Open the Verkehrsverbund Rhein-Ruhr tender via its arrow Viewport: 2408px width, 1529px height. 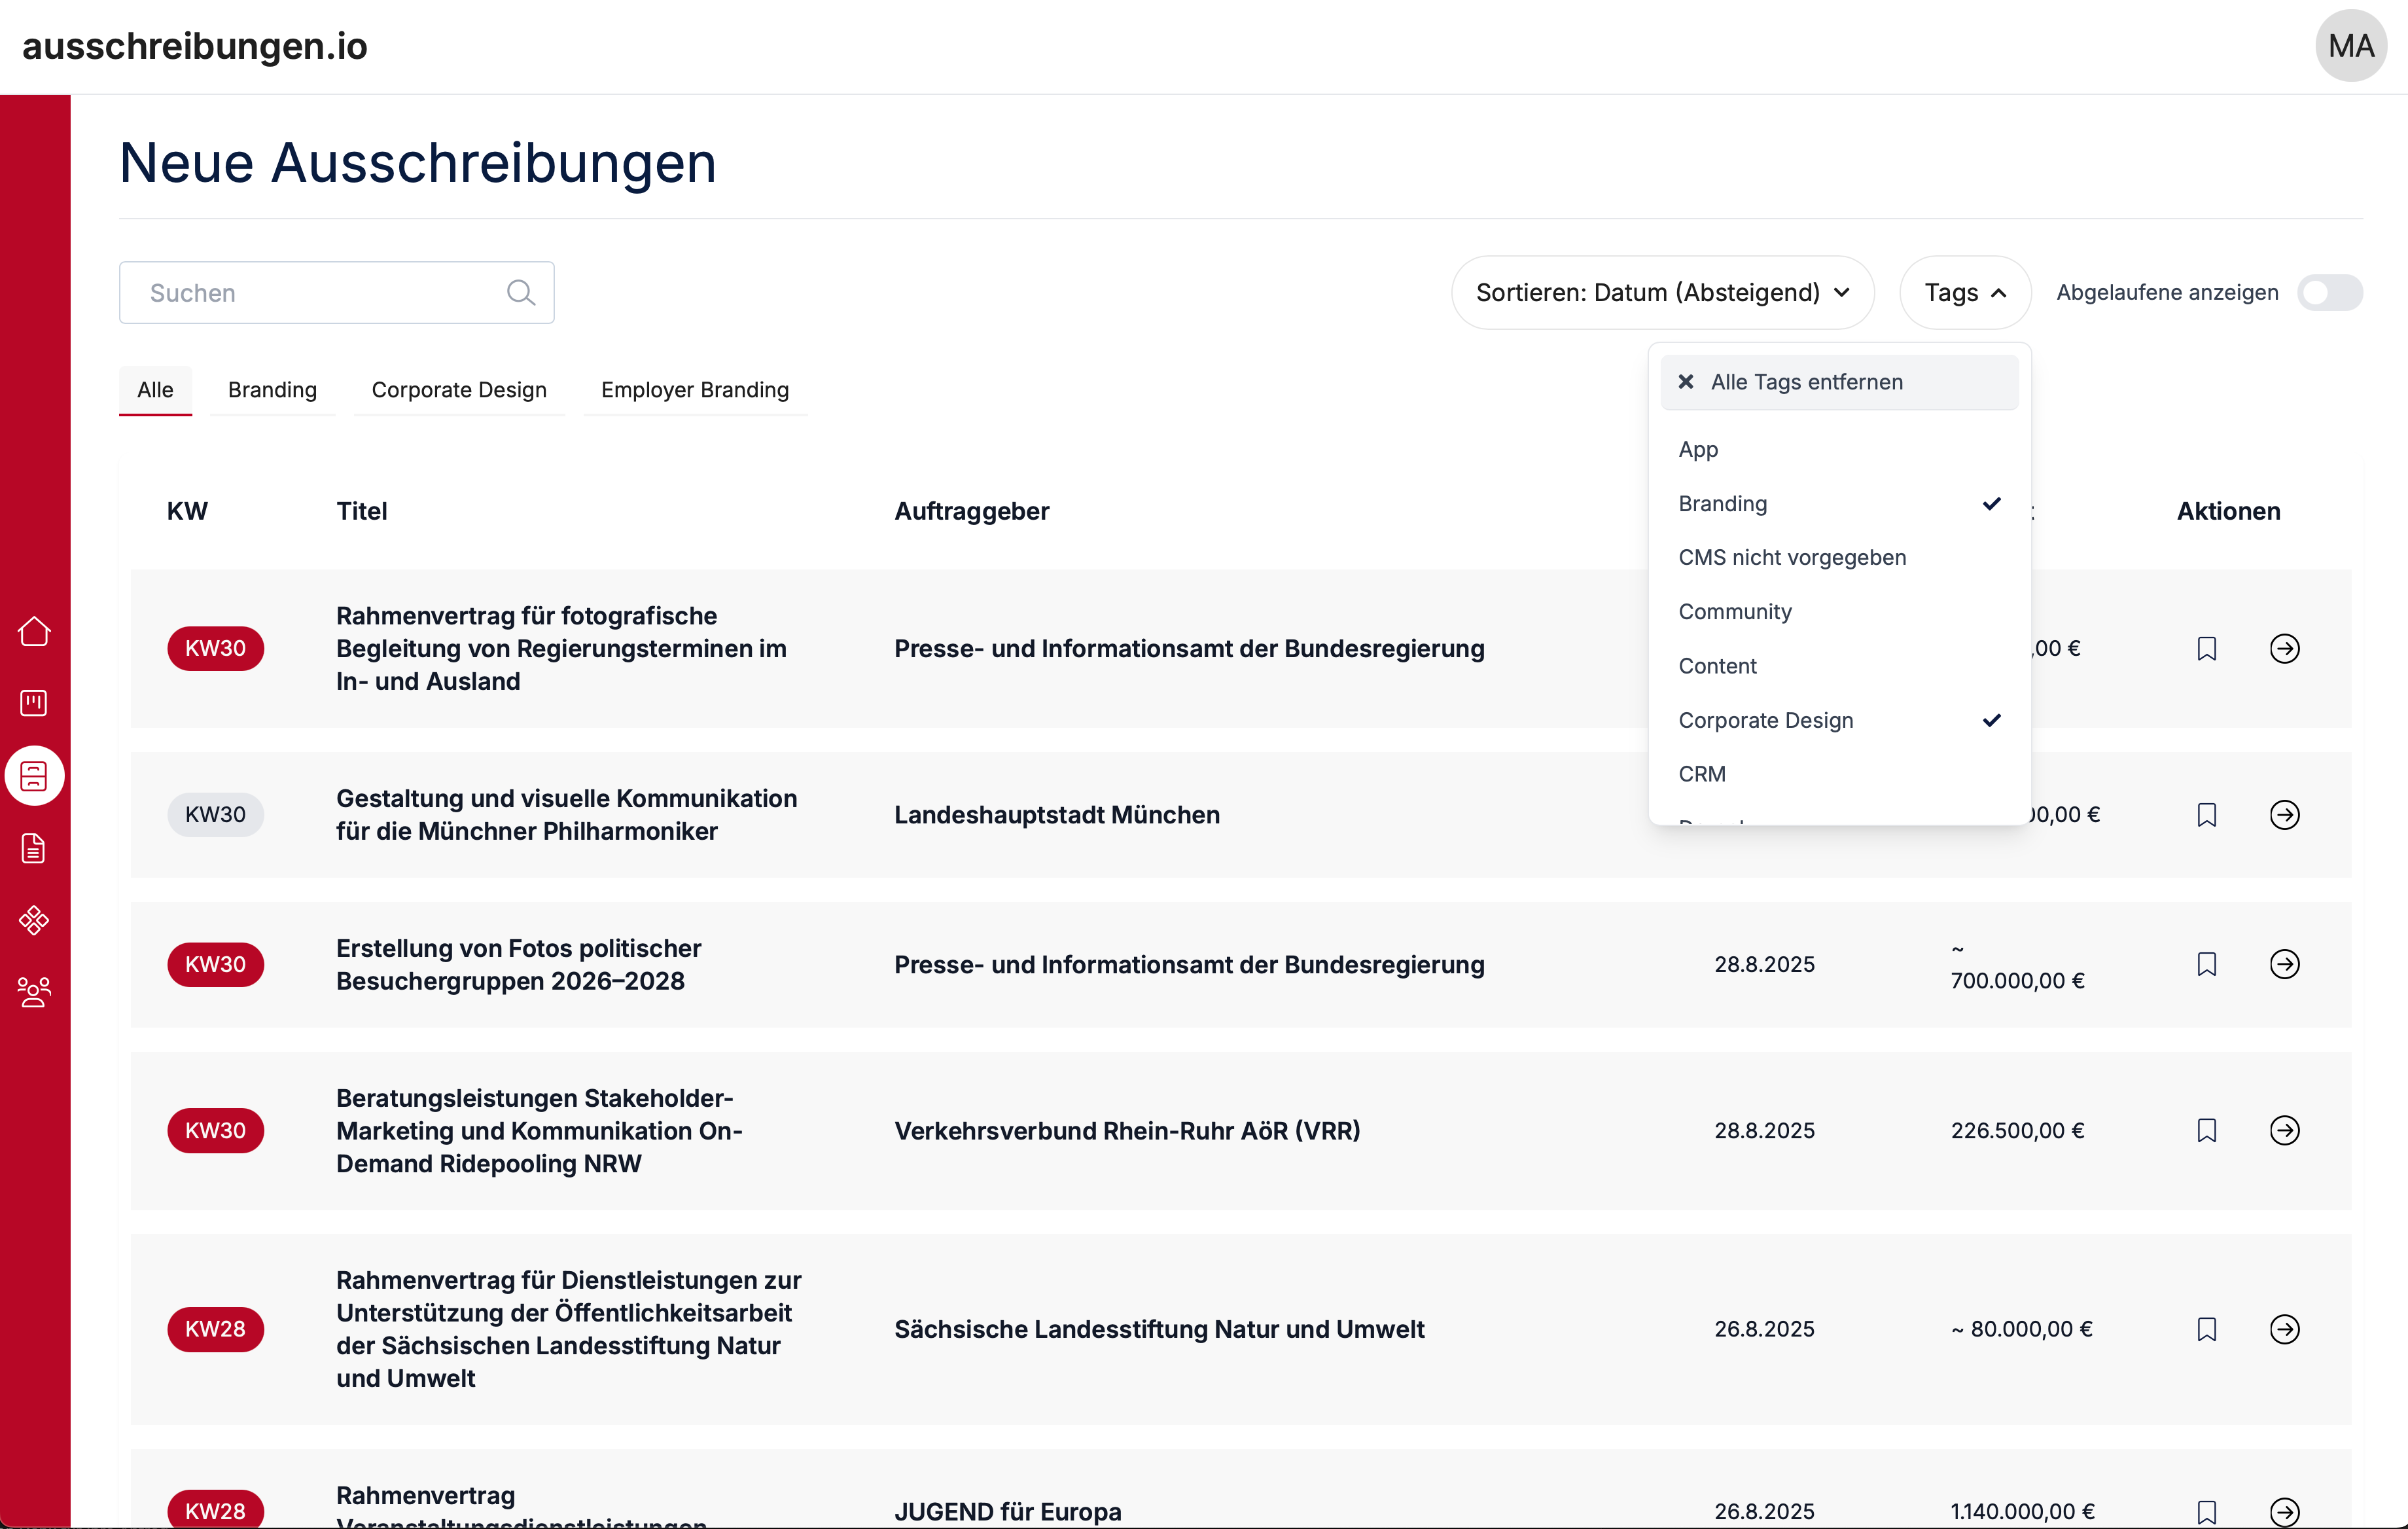click(2284, 1130)
